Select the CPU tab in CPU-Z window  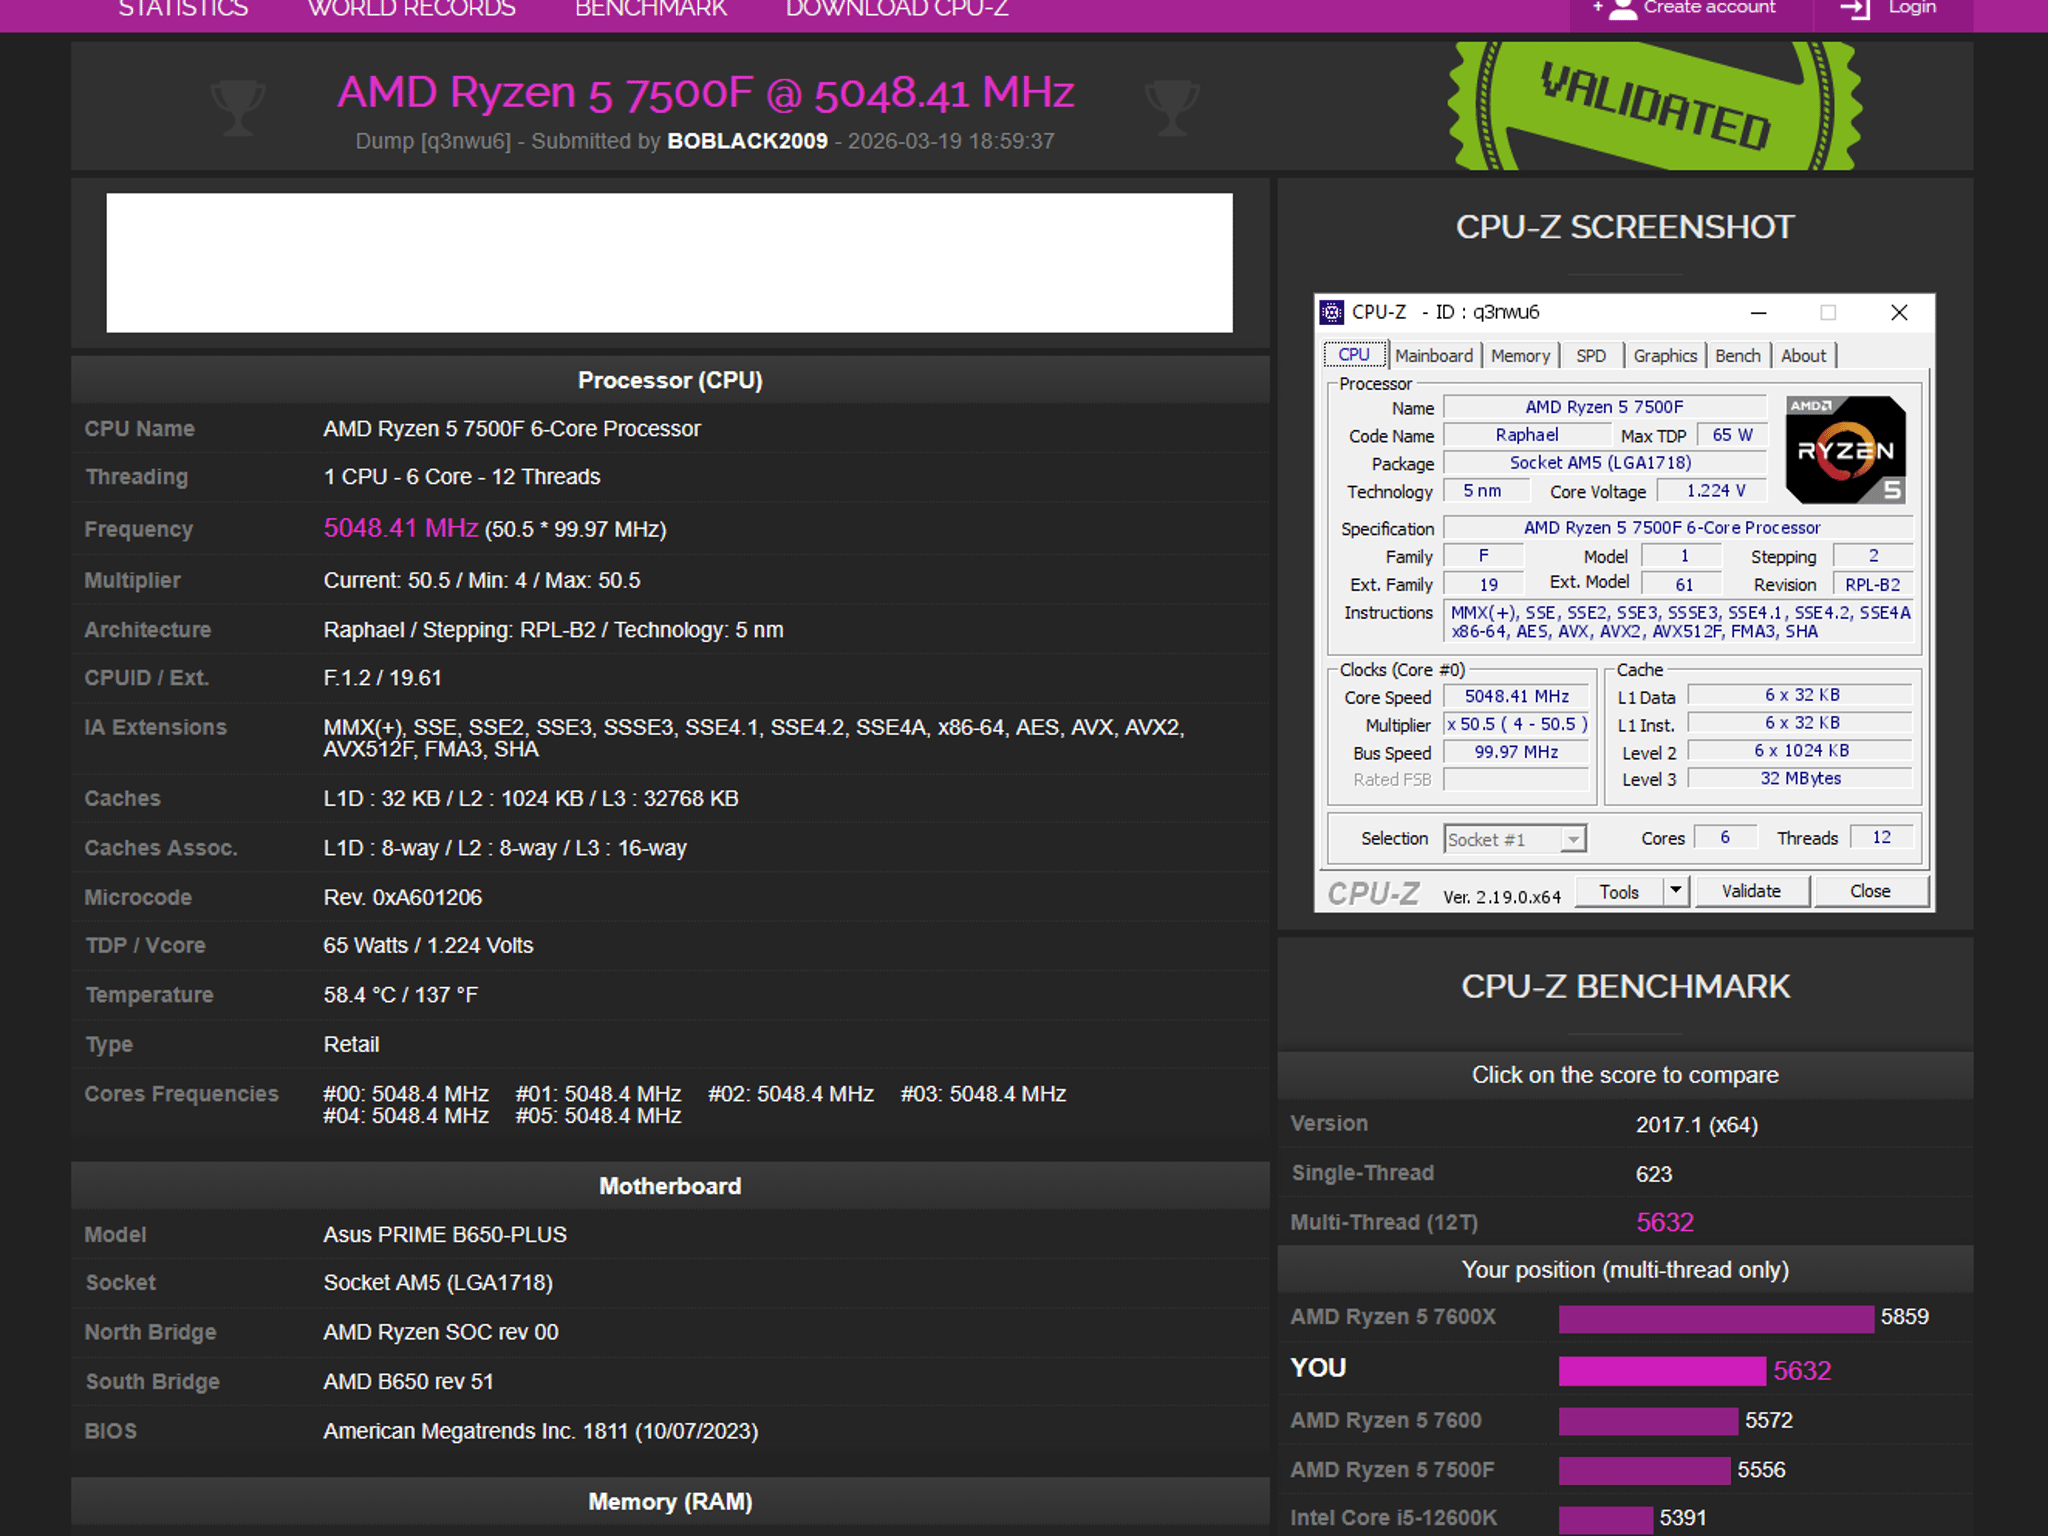point(1354,355)
